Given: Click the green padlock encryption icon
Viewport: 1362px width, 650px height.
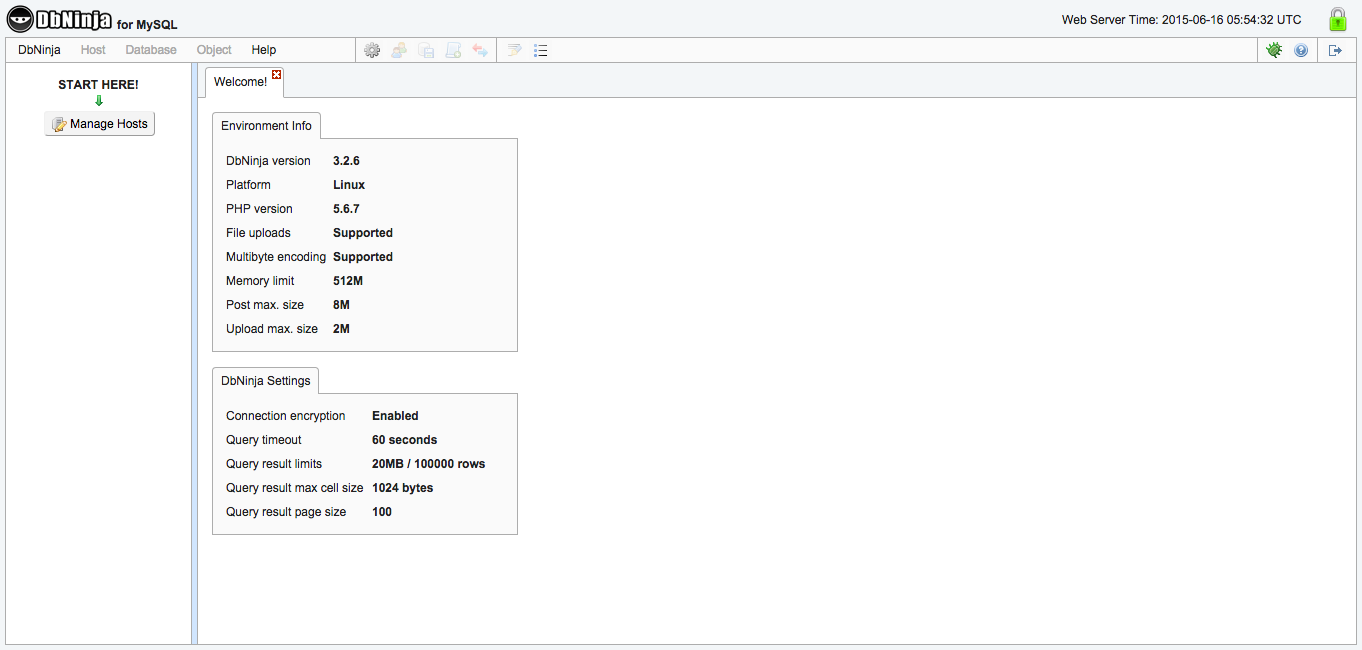Looking at the screenshot, I should click(1336, 18).
